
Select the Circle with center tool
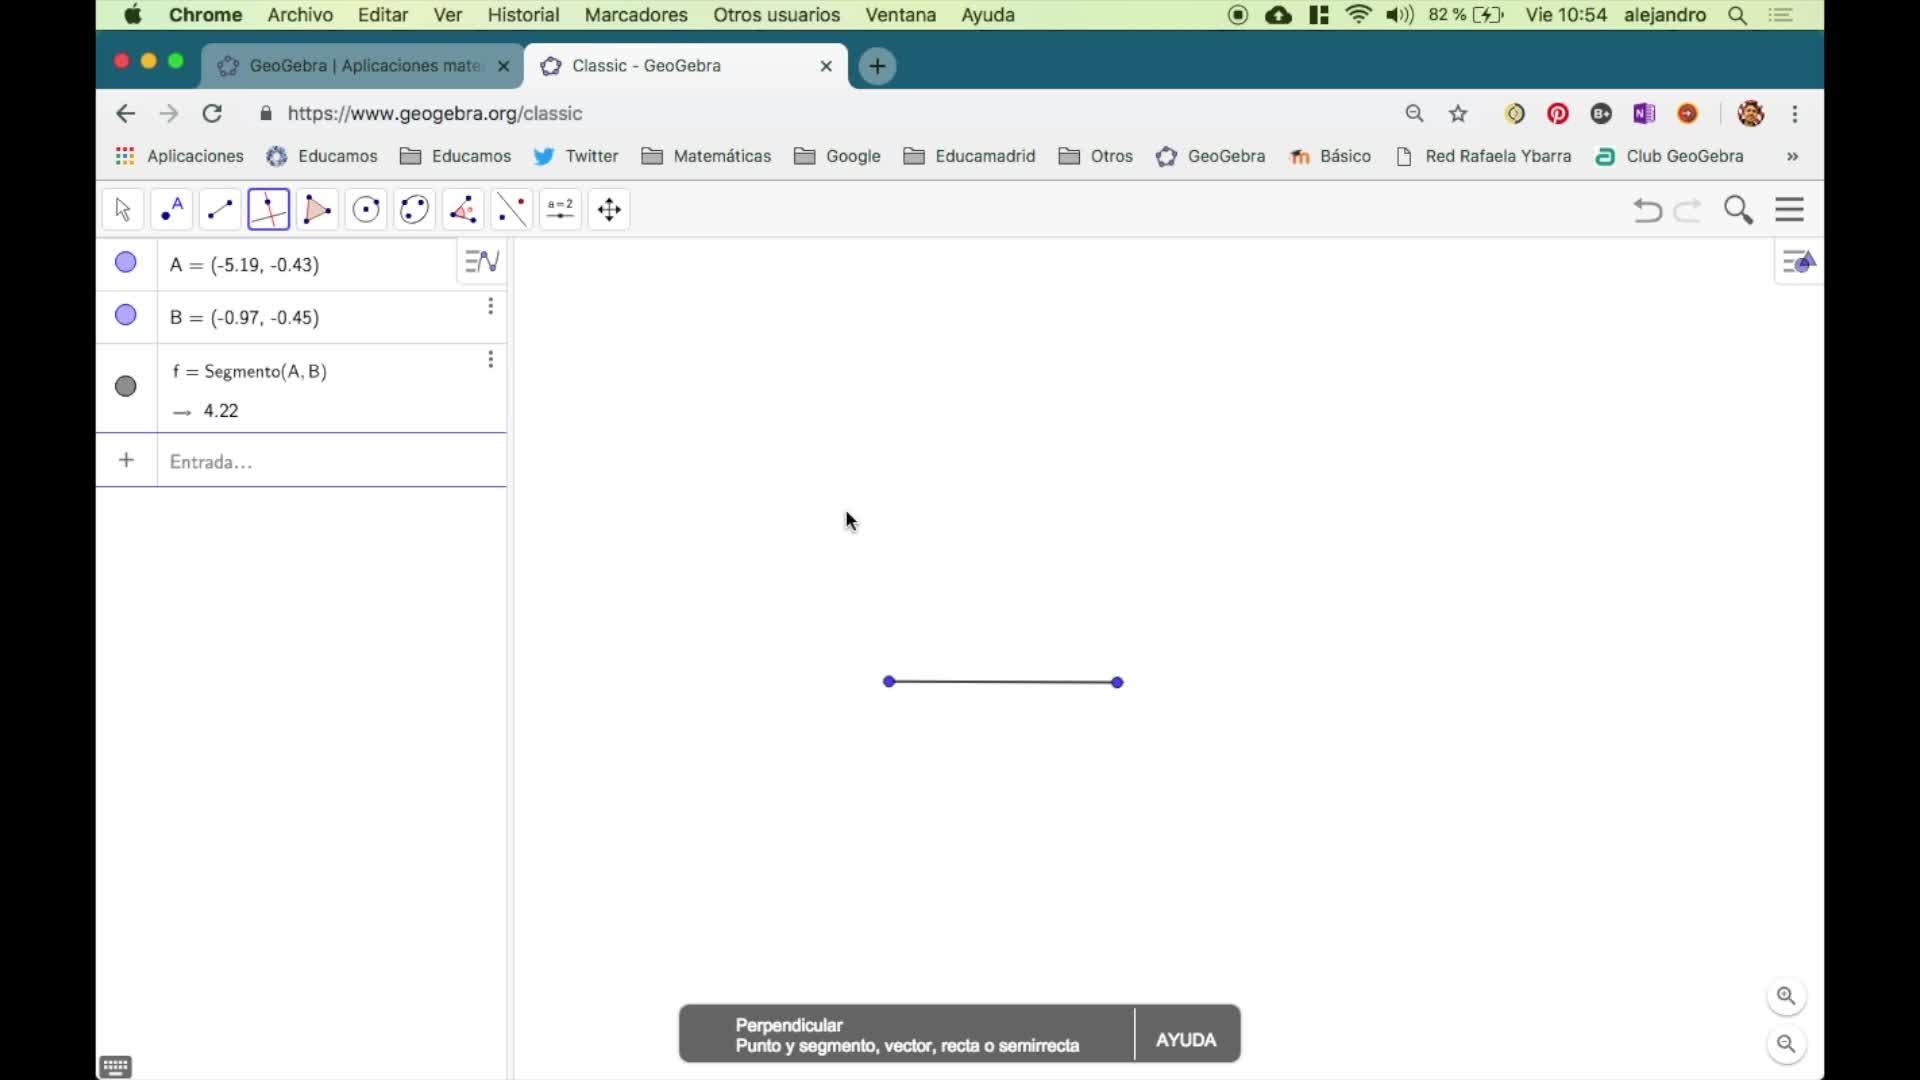(x=366, y=210)
